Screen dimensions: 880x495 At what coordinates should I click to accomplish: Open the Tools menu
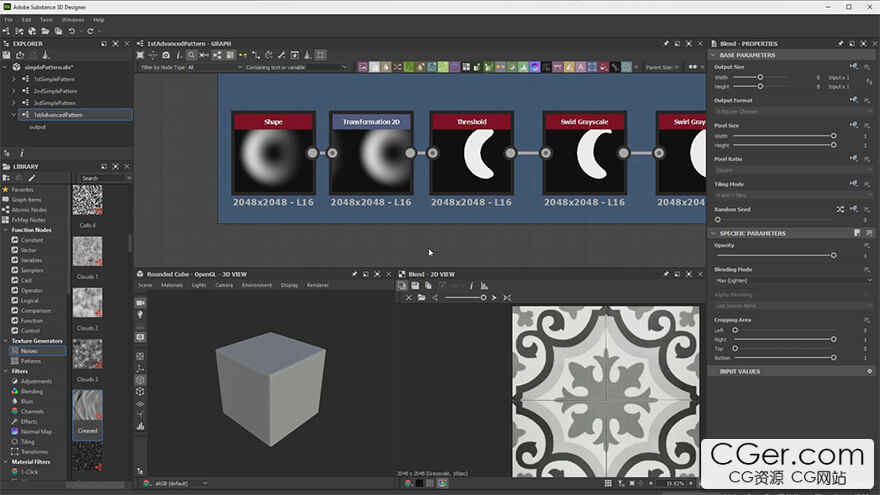(x=46, y=20)
